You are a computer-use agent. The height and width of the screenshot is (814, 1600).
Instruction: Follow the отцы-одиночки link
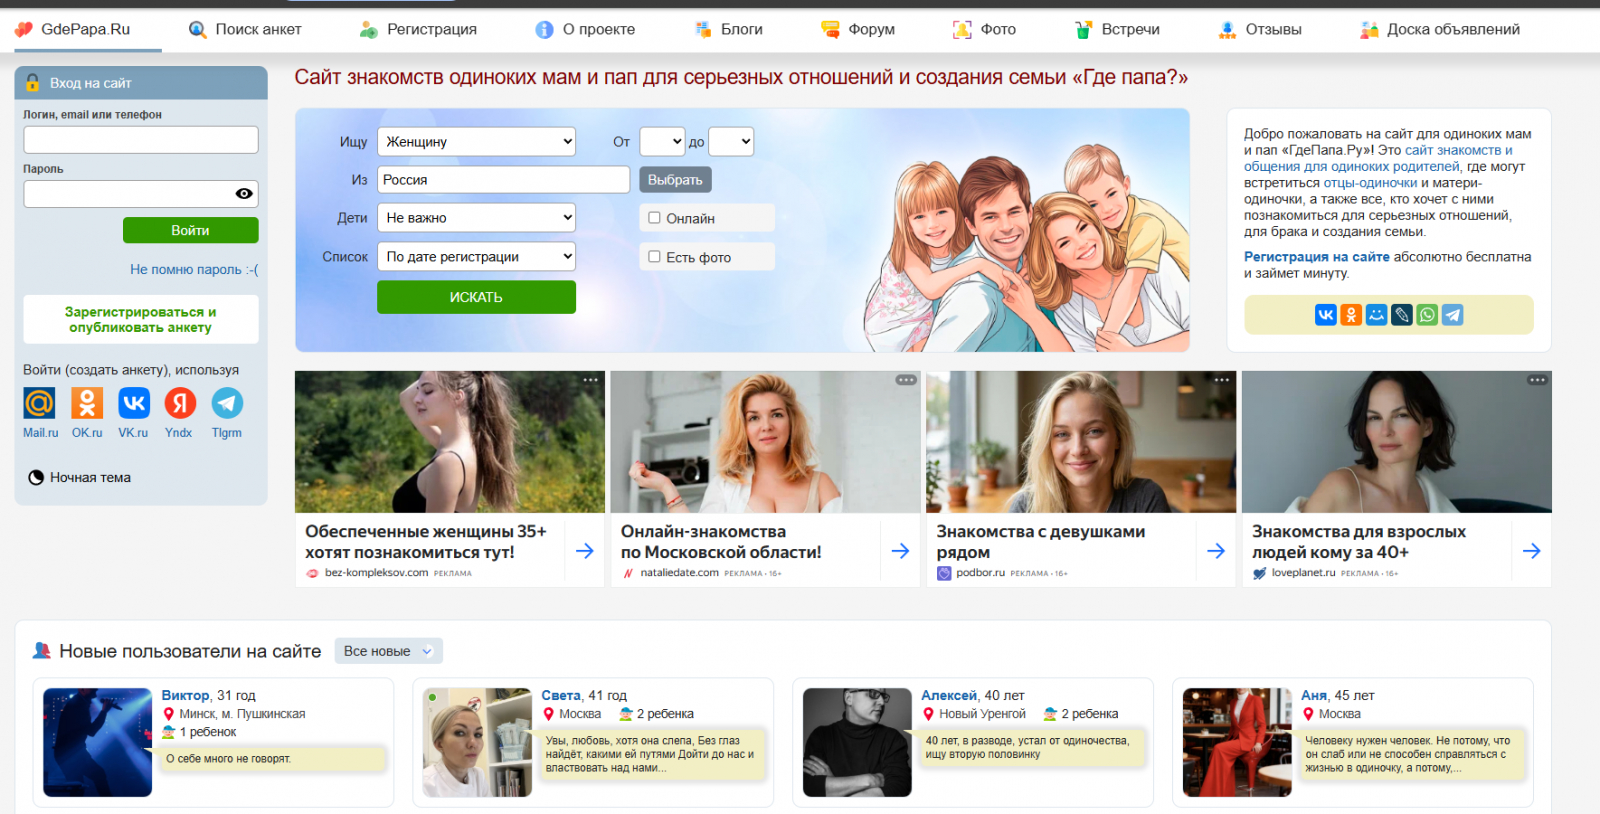point(1370,183)
